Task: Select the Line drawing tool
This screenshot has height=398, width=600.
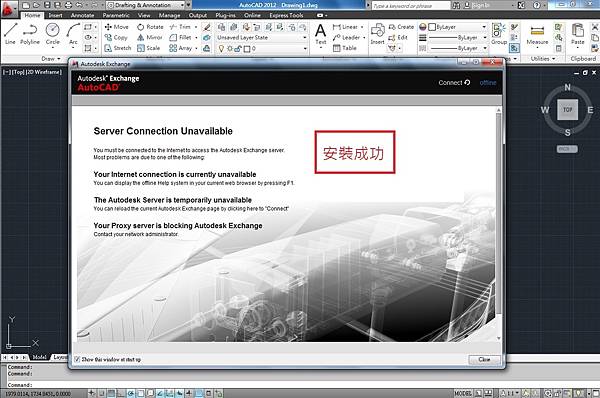Action: [x=10, y=34]
